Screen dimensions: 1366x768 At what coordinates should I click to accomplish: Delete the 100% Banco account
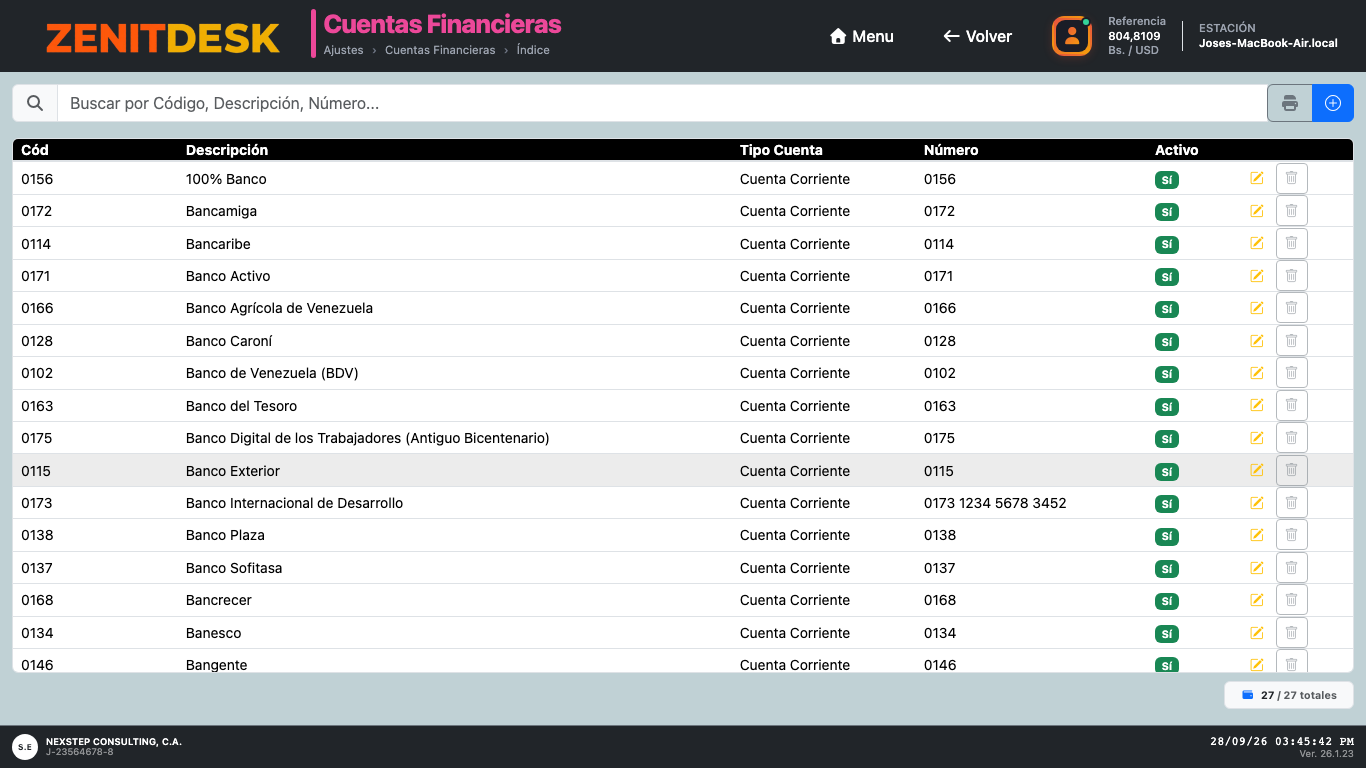1291,178
